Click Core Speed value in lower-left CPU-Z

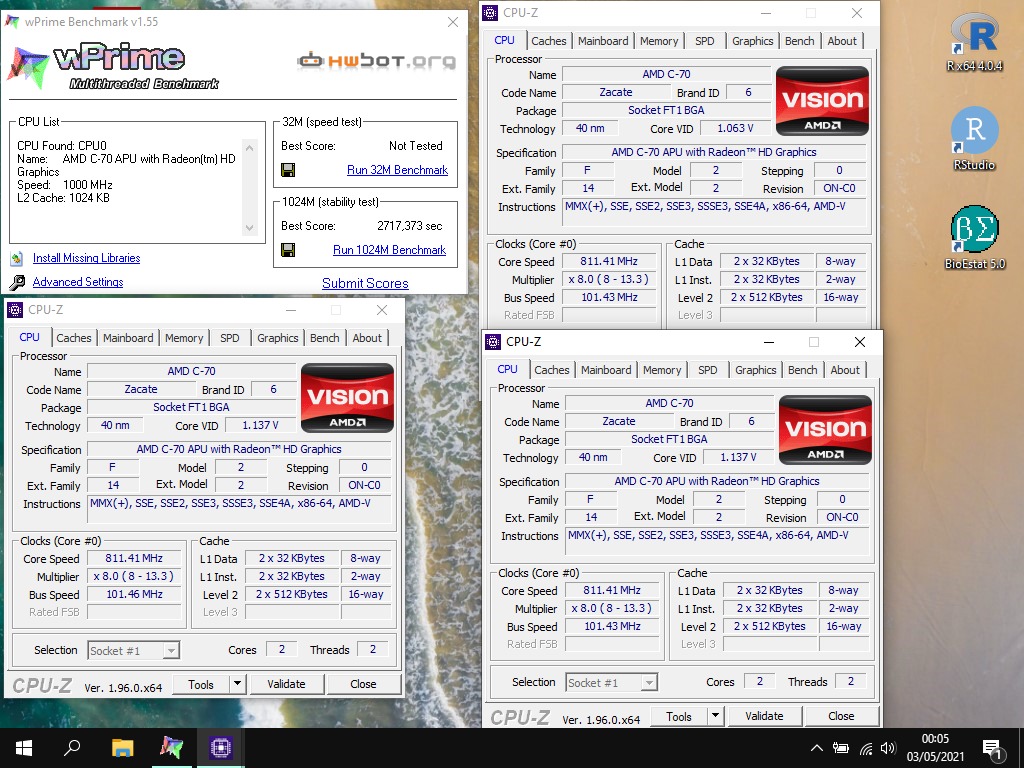(x=134, y=558)
